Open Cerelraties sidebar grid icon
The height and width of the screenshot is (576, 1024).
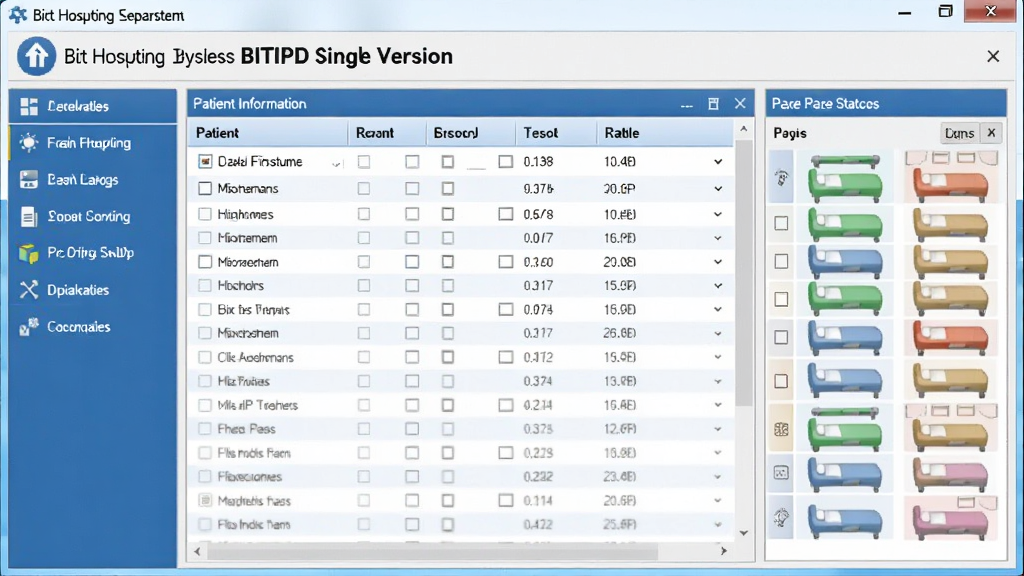pyautogui.click(x=29, y=106)
